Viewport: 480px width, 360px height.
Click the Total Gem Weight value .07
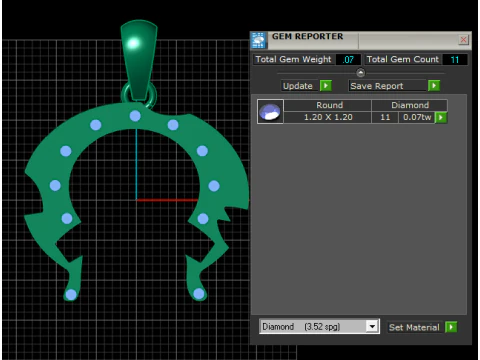tap(348, 60)
